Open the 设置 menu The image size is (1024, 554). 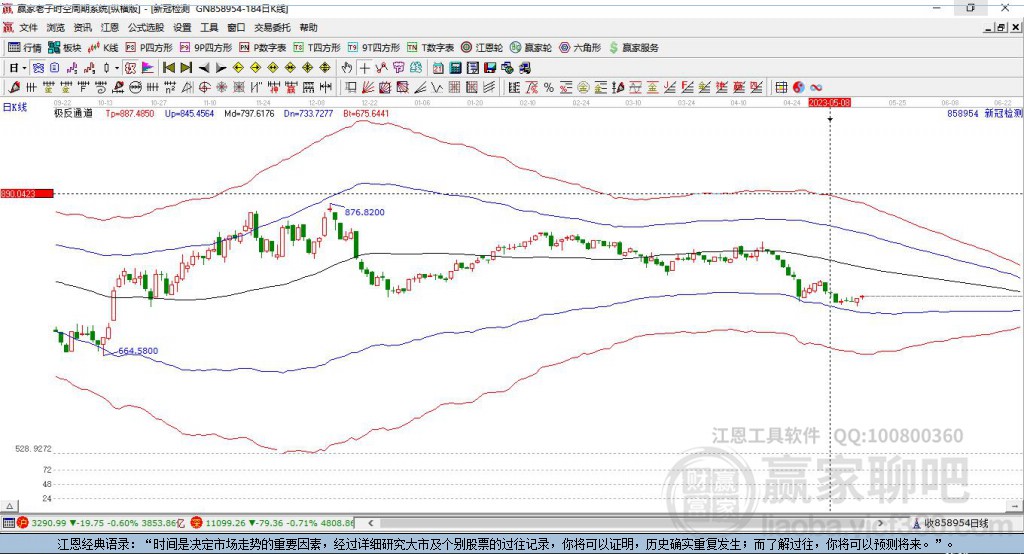tap(182, 27)
